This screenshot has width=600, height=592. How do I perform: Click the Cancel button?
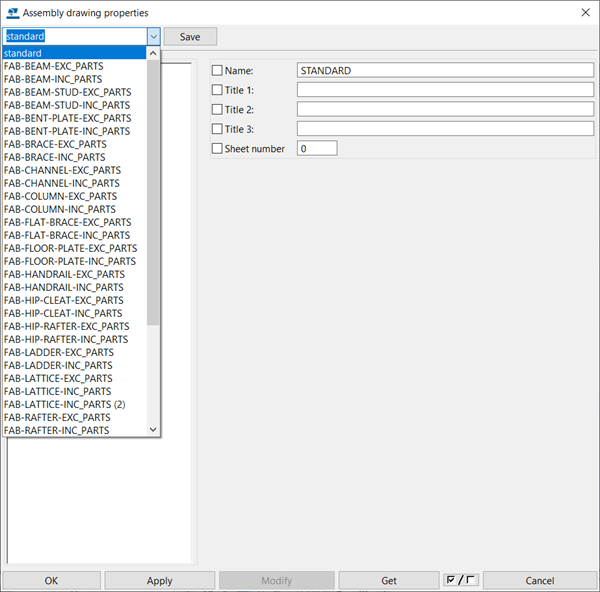click(x=539, y=580)
